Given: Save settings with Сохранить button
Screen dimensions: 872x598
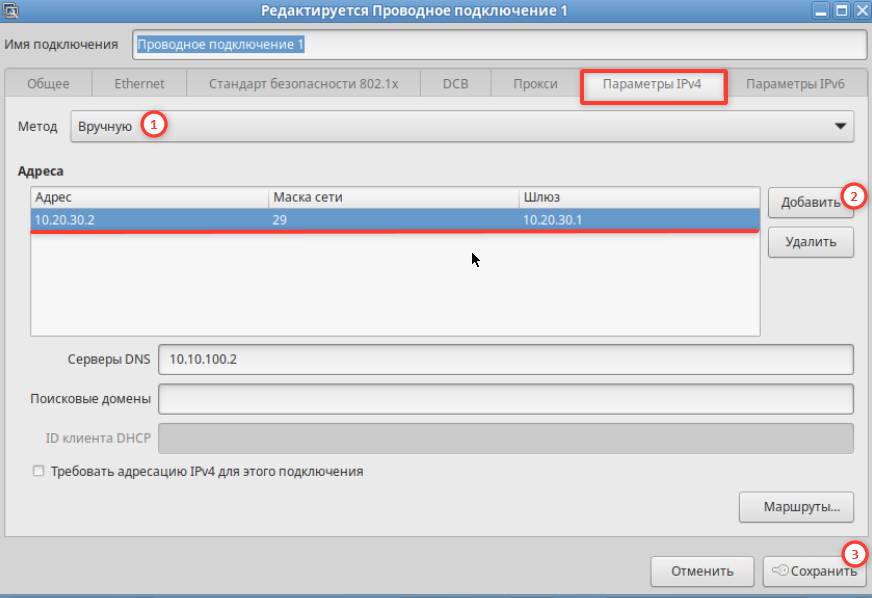Looking at the screenshot, I should [815, 571].
